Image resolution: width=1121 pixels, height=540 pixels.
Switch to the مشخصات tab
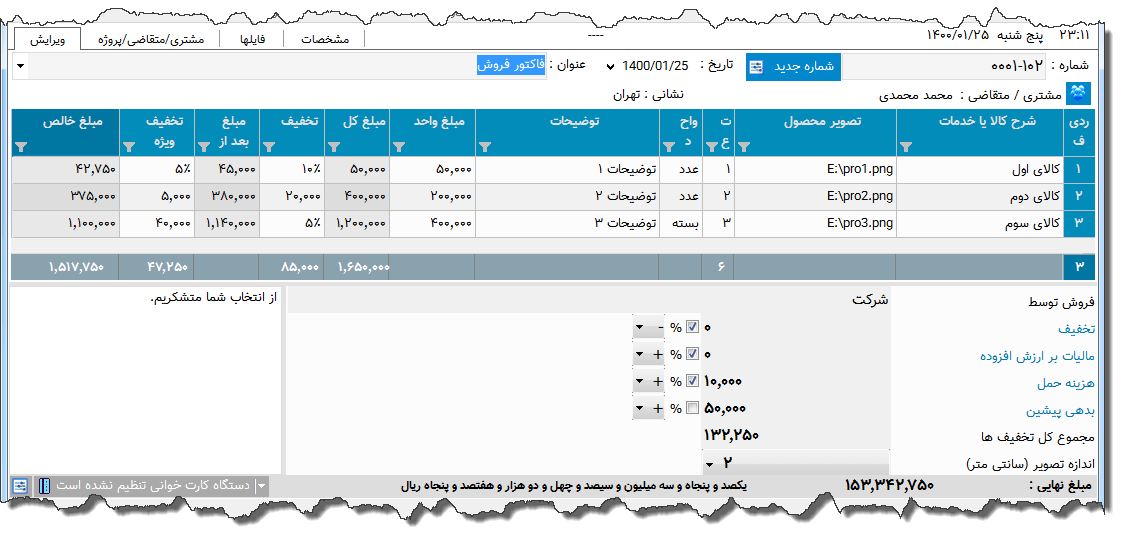[x=325, y=39]
